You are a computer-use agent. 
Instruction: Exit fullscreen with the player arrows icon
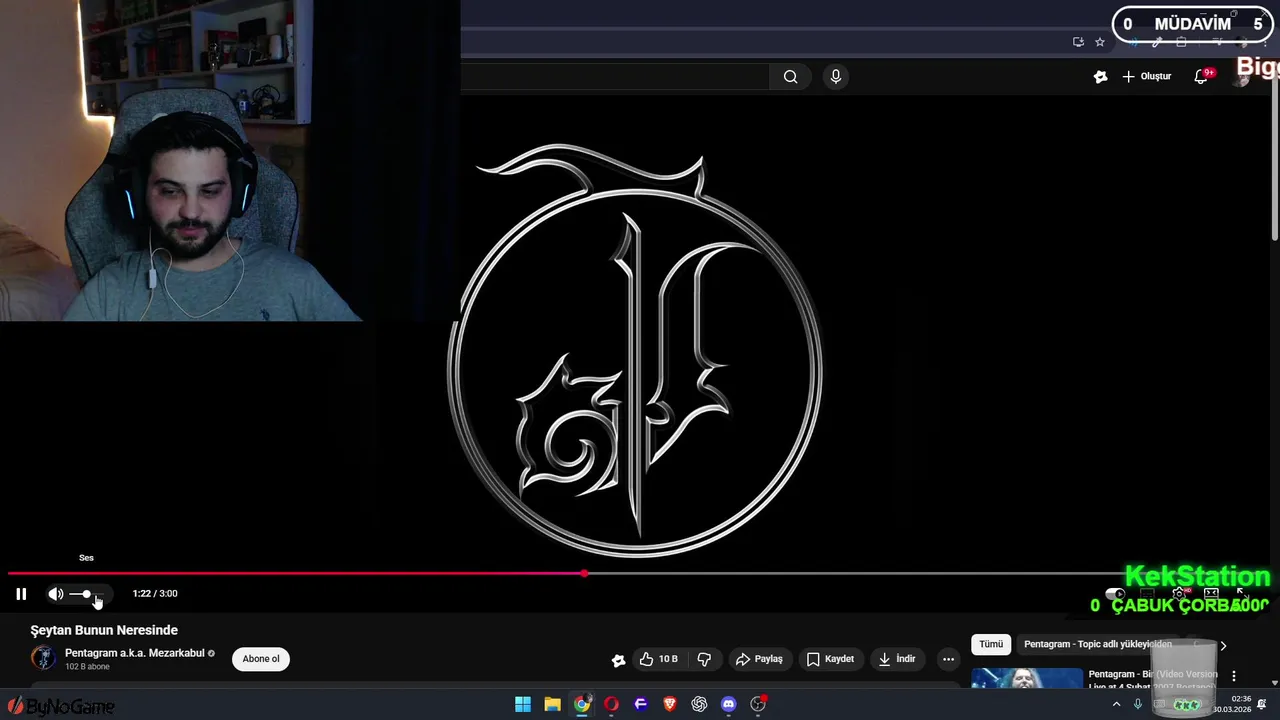(1242, 594)
